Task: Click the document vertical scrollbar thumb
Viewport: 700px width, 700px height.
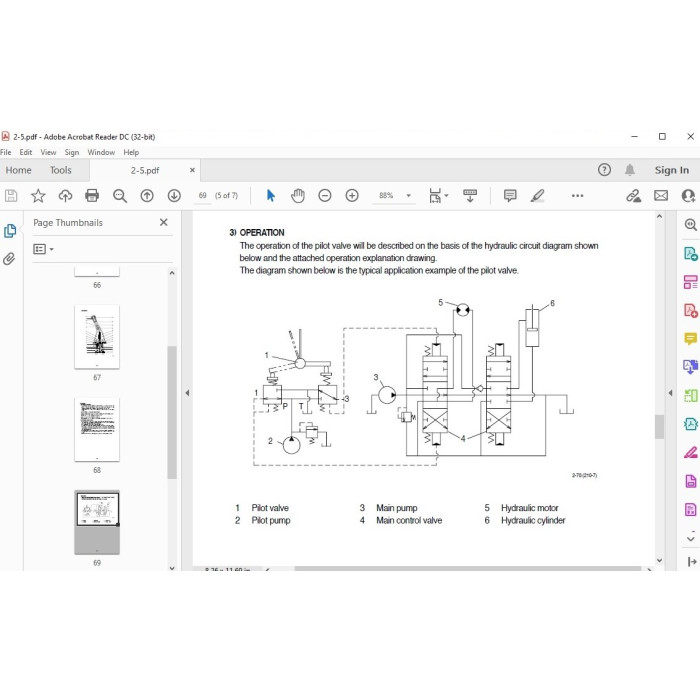Action: tap(659, 426)
